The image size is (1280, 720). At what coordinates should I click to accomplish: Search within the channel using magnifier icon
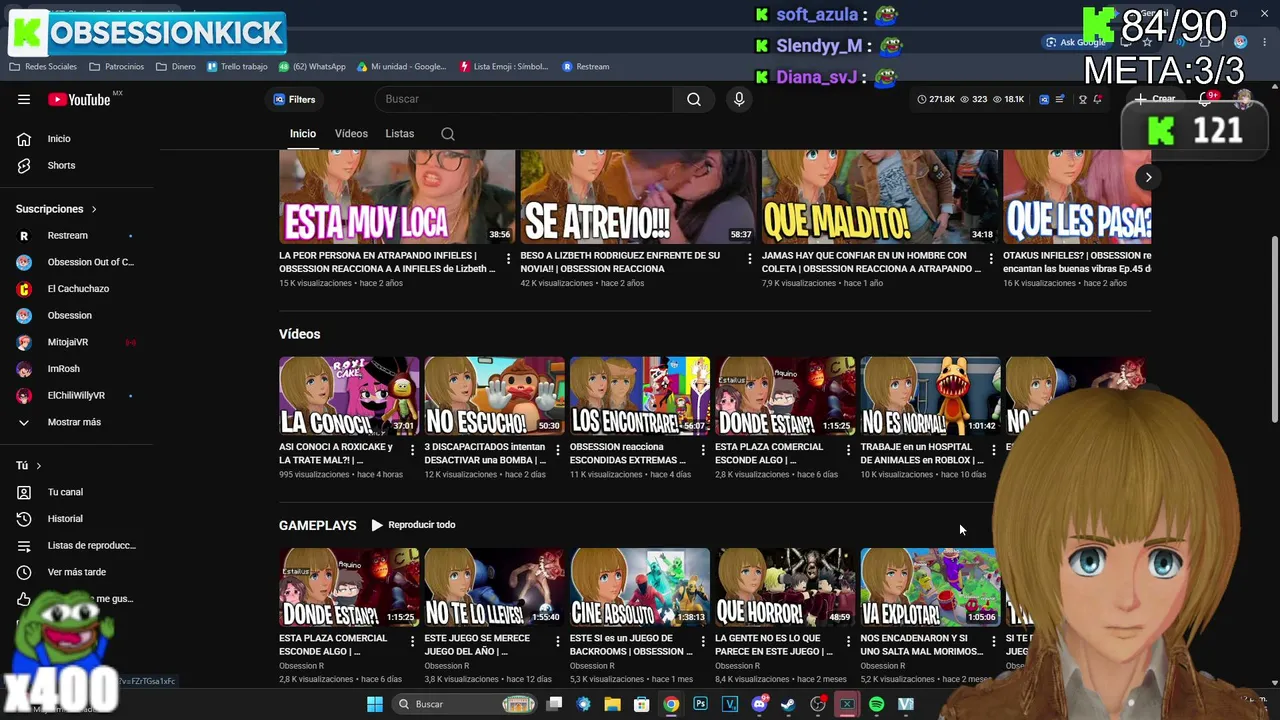tap(448, 134)
